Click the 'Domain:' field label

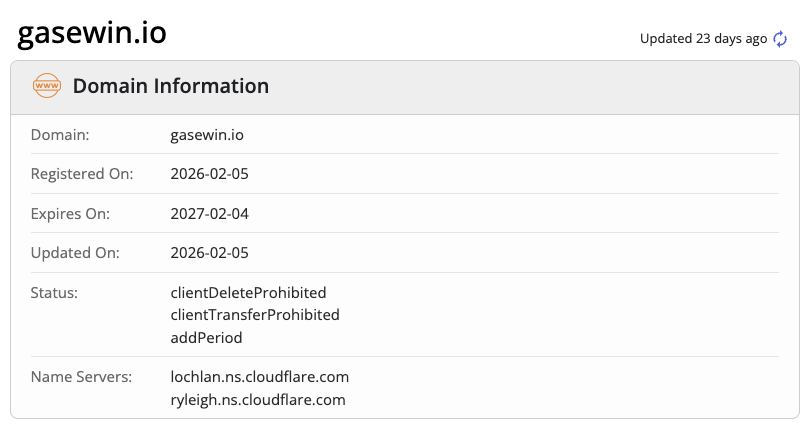tap(60, 134)
